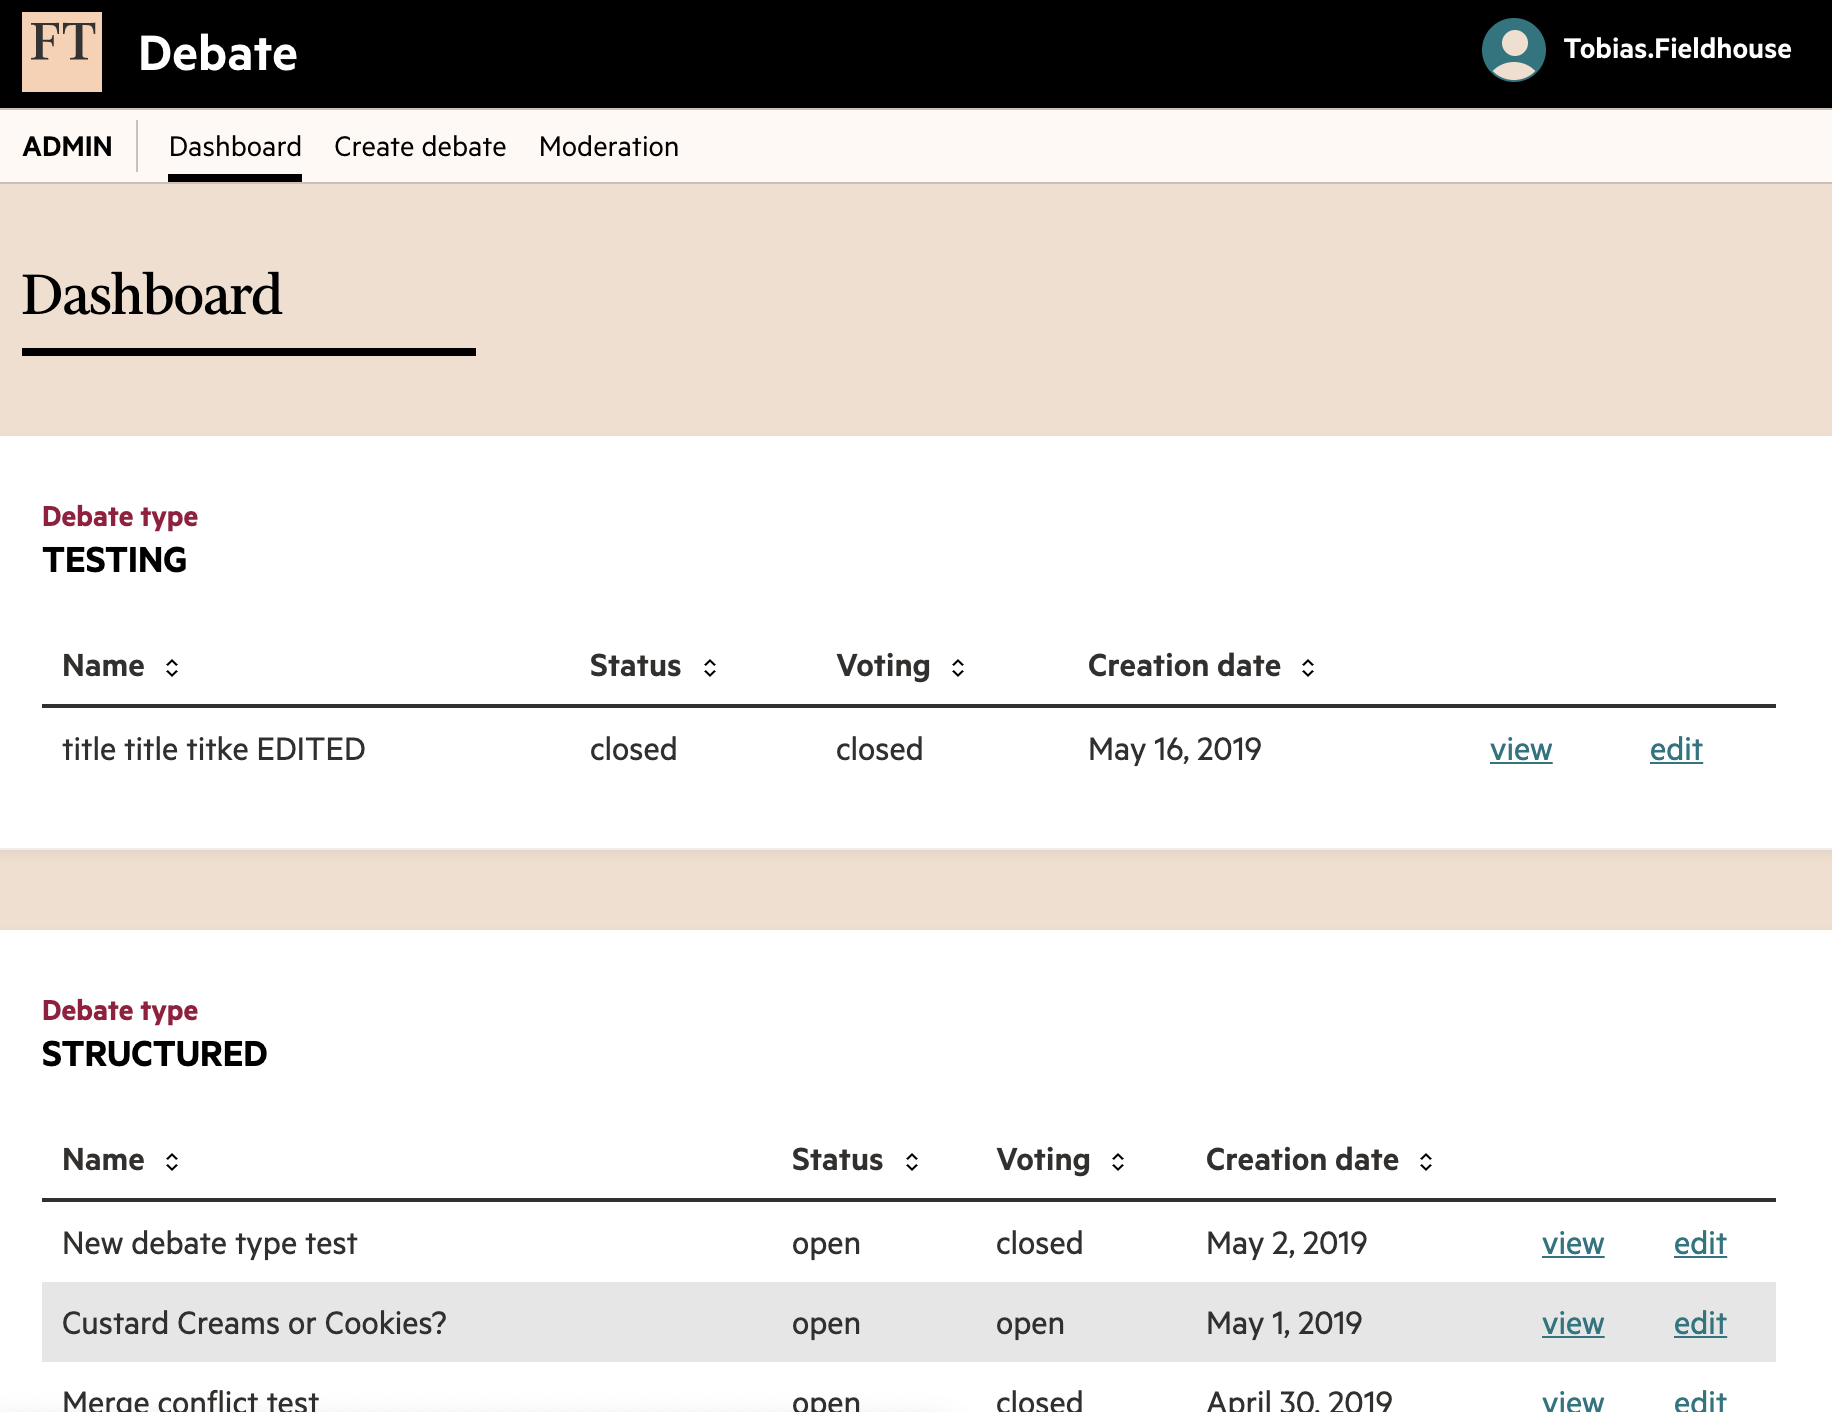Open the Dashboard tab
Screen dimensions: 1832x1412
click(235, 147)
